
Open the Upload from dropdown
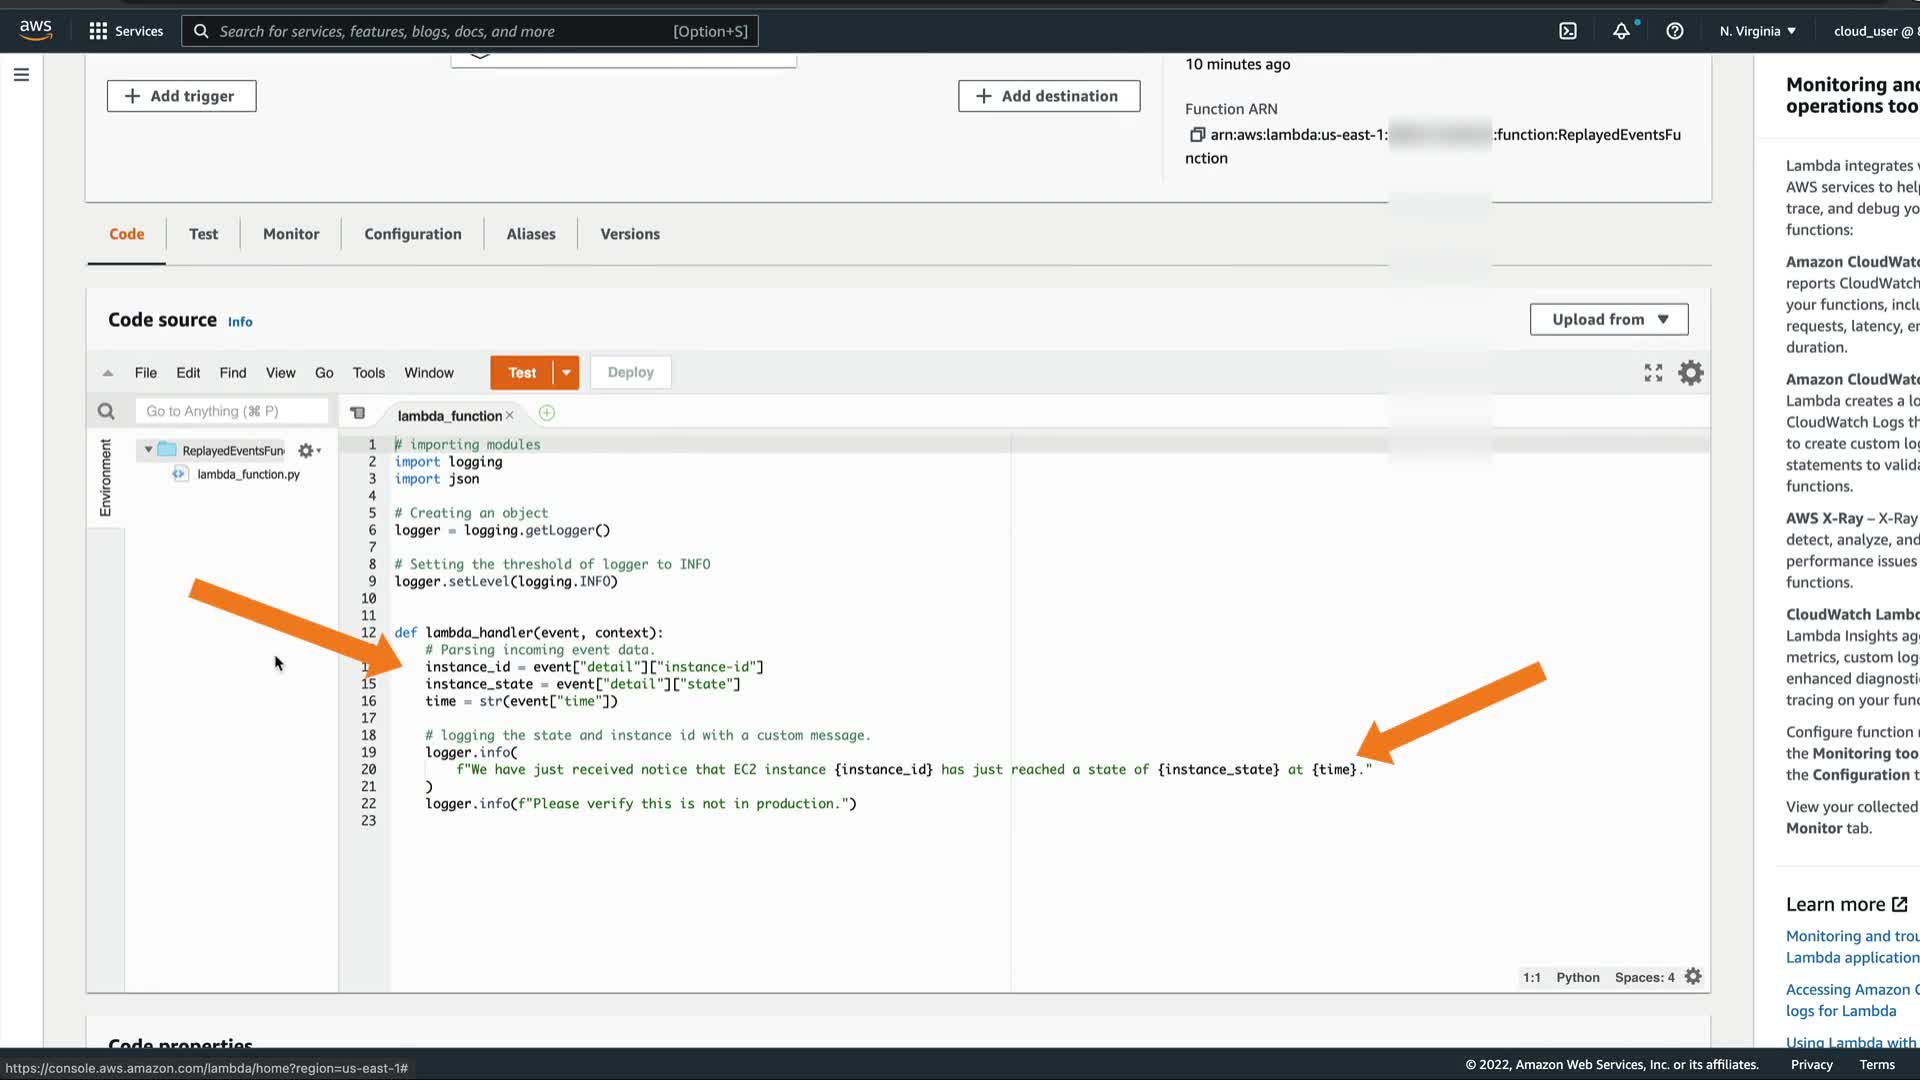click(1609, 320)
